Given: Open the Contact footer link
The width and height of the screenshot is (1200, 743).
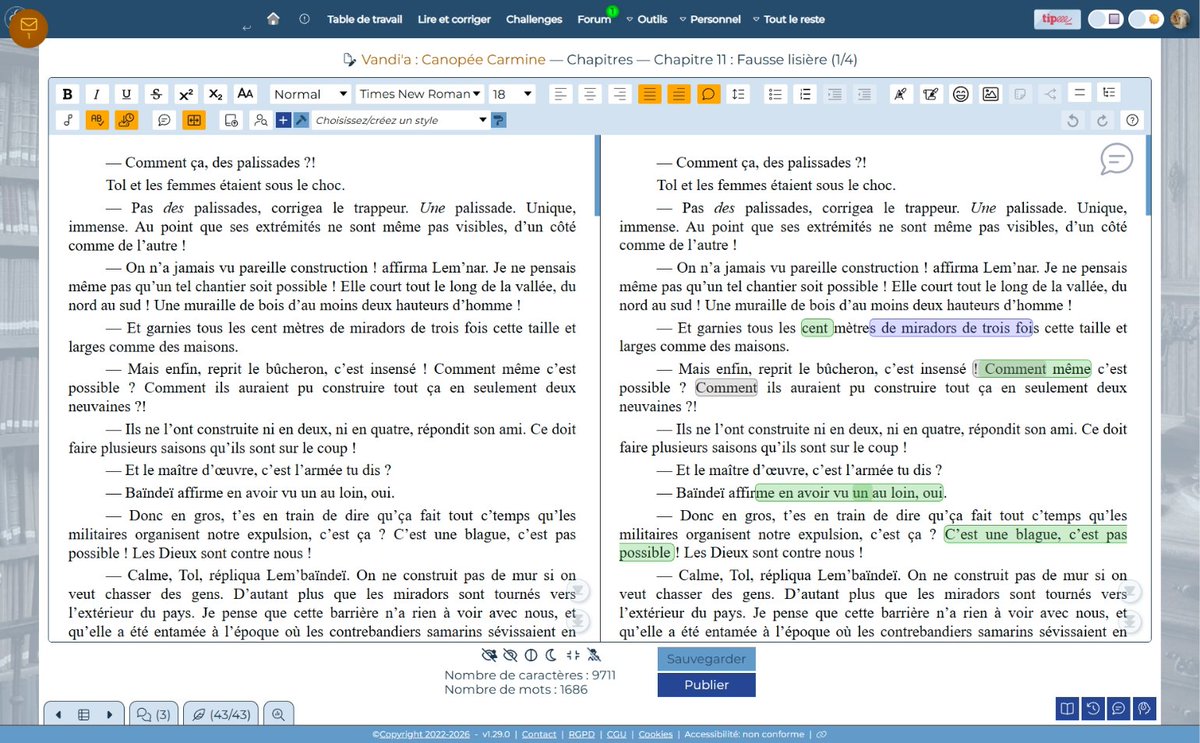Looking at the screenshot, I should pos(539,734).
